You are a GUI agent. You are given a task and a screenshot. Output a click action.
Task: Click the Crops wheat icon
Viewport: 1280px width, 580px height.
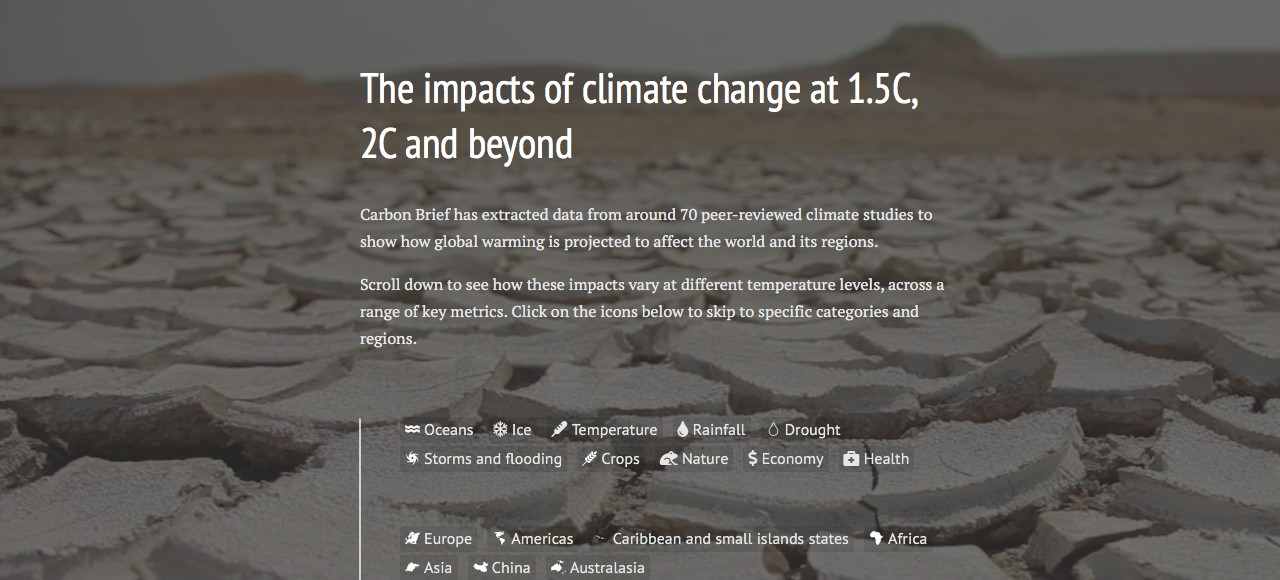click(x=590, y=459)
